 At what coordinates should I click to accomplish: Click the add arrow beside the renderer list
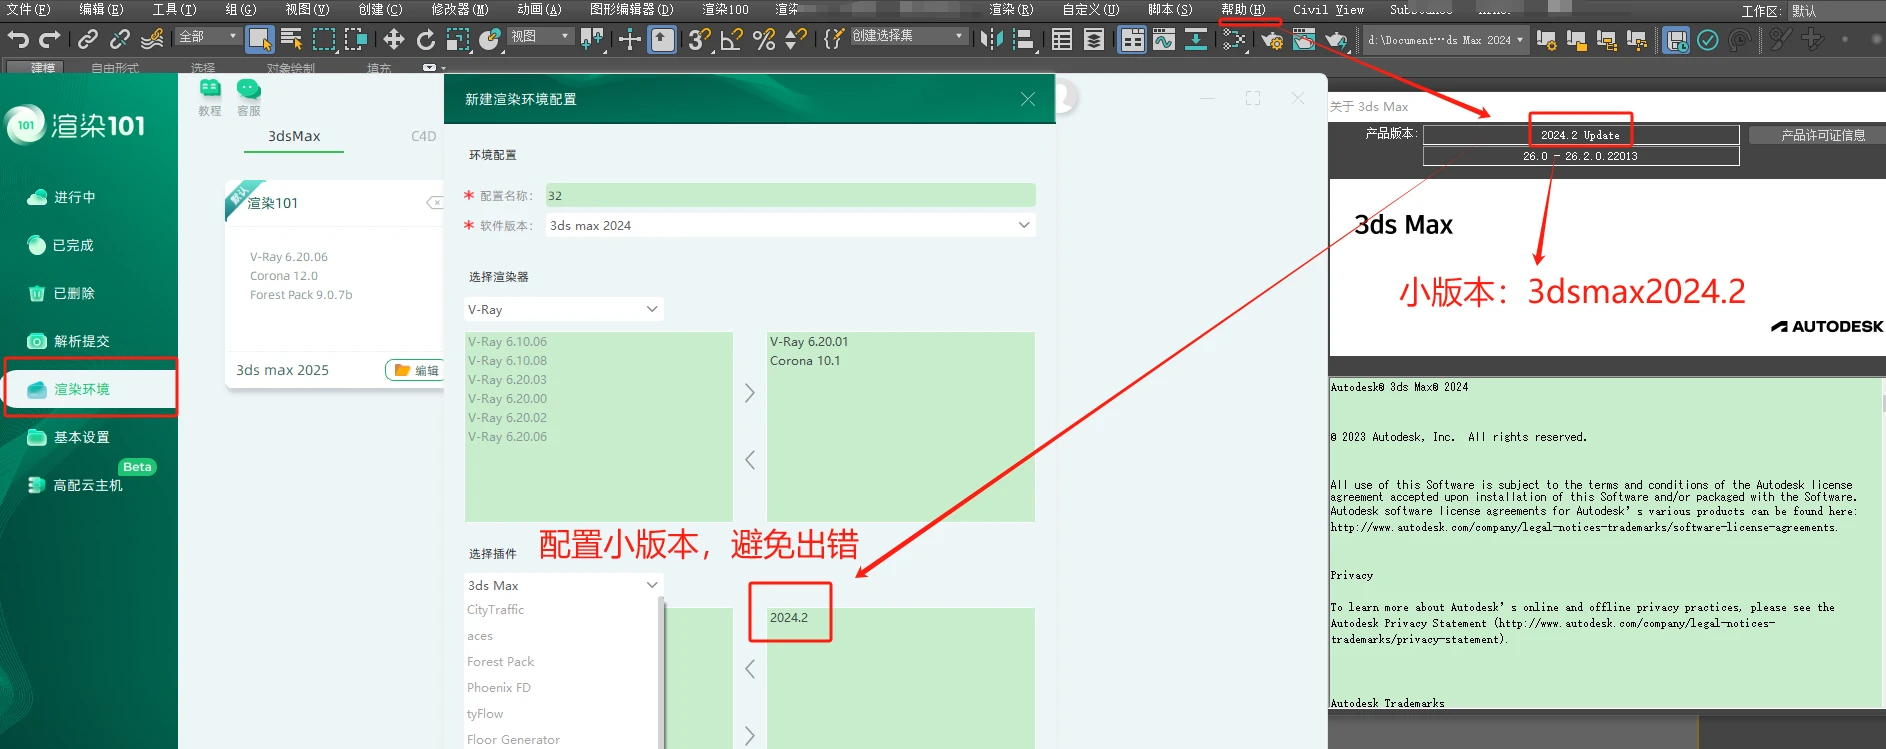[750, 393]
